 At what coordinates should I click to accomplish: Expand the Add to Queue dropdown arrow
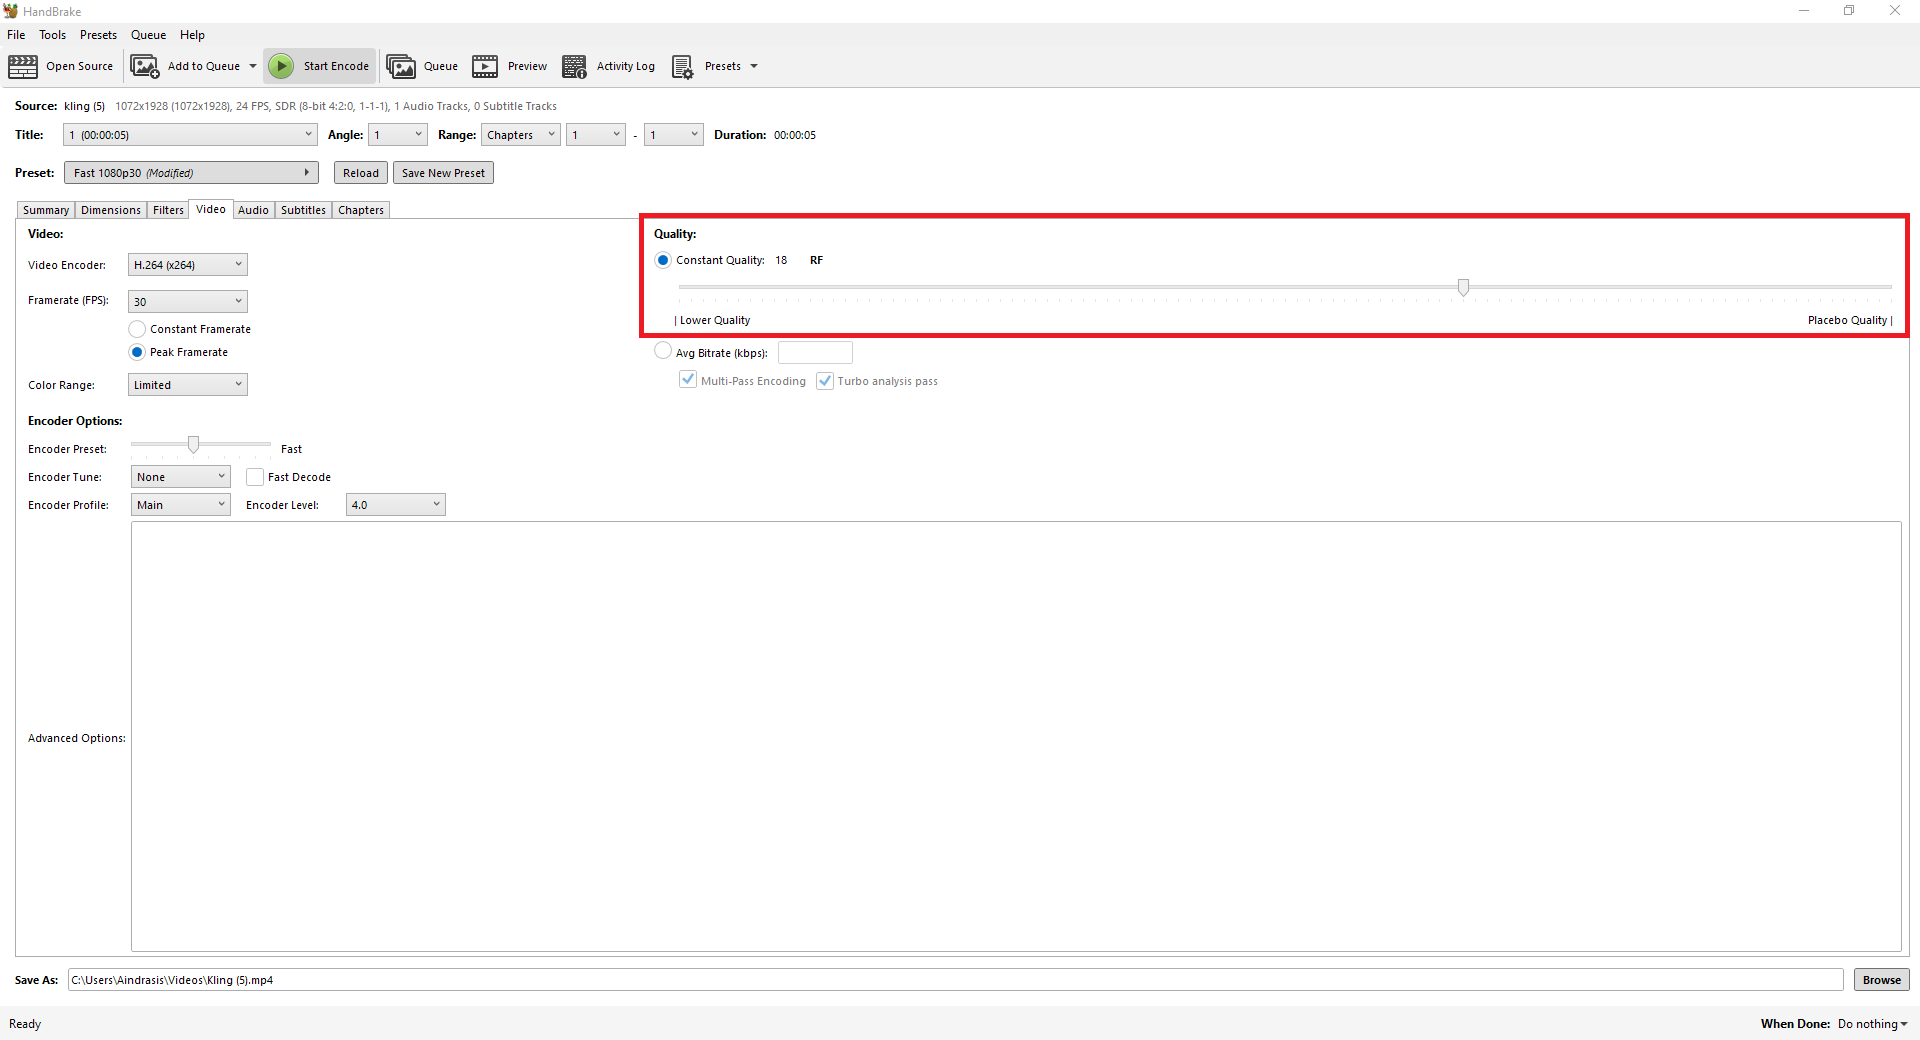(253, 67)
